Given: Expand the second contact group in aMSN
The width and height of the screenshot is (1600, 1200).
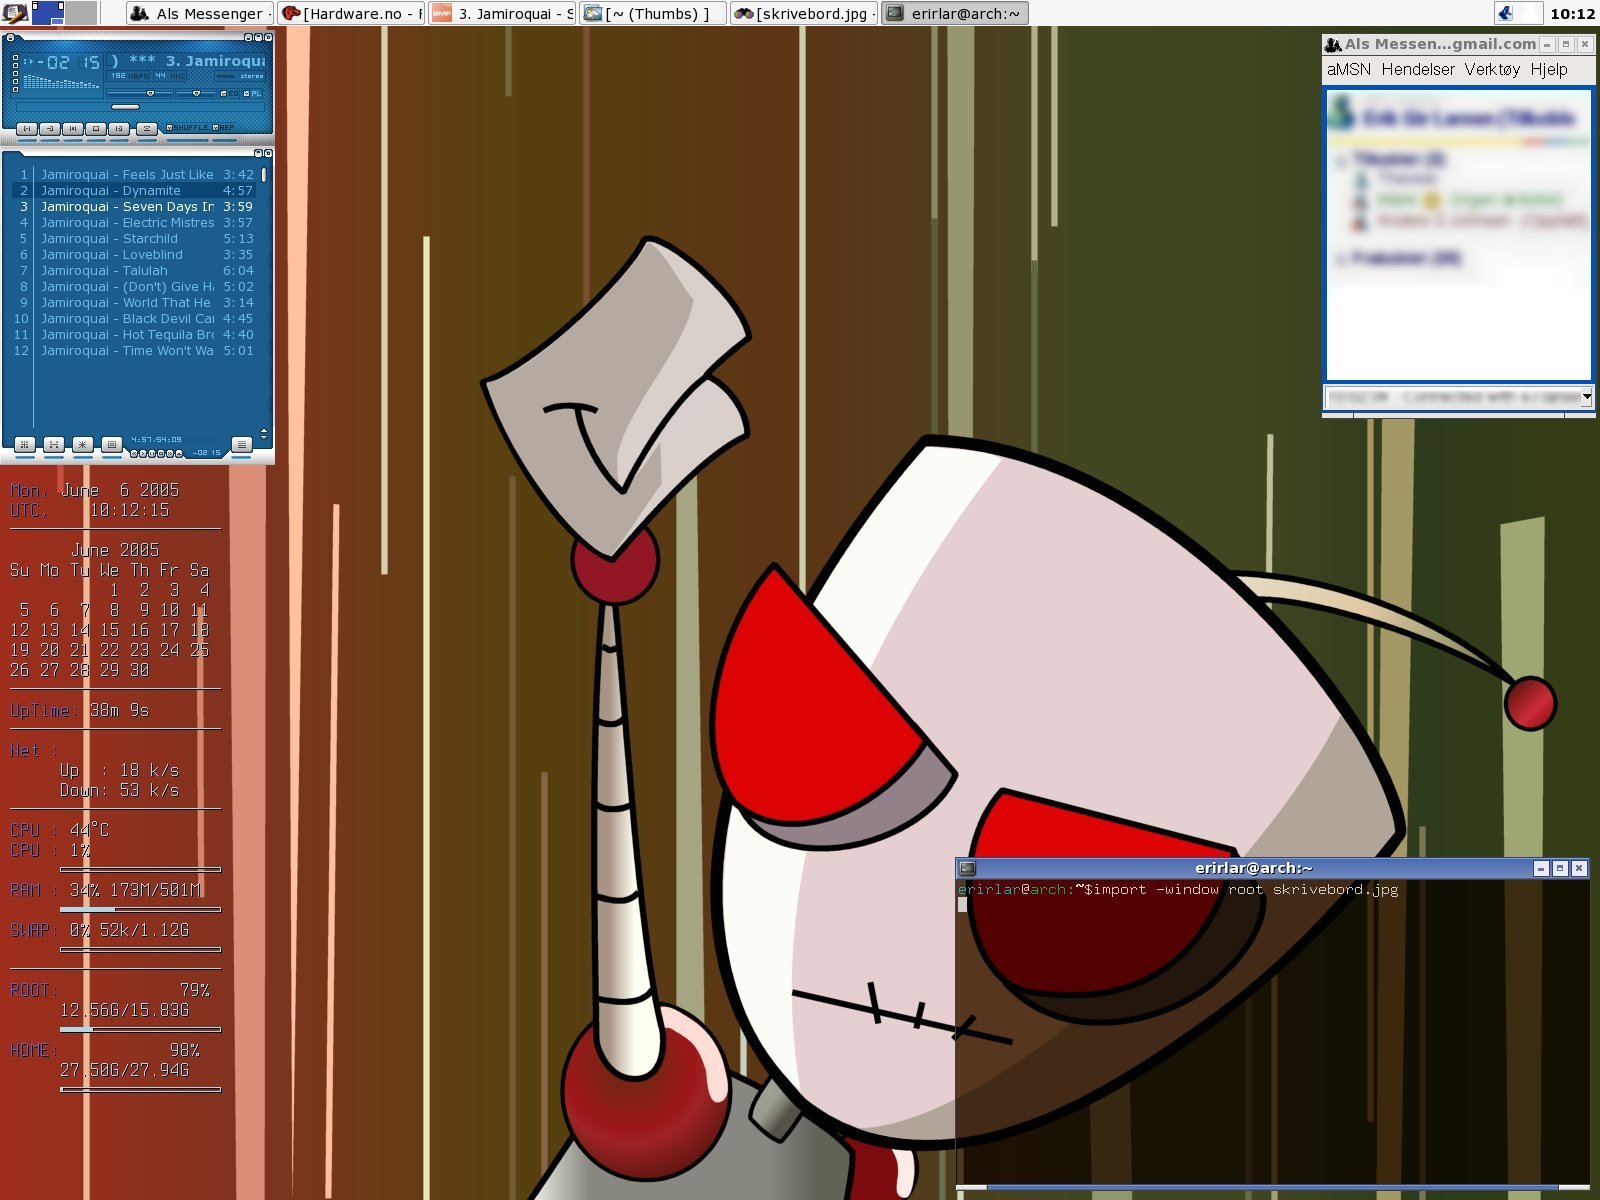Looking at the screenshot, I should point(1341,259).
